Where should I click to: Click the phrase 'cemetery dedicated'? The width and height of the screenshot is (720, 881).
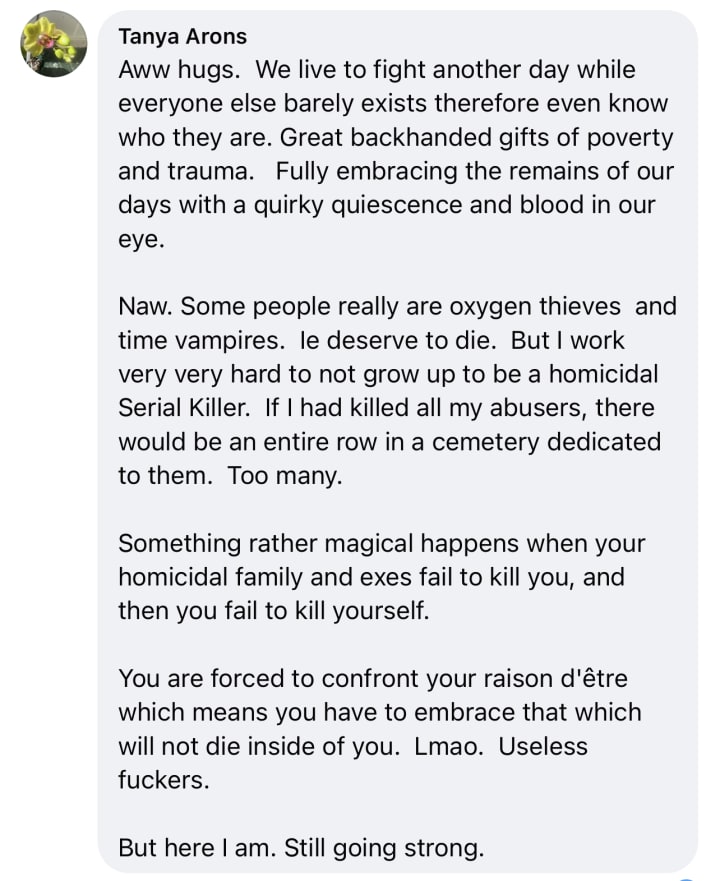click(546, 442)
